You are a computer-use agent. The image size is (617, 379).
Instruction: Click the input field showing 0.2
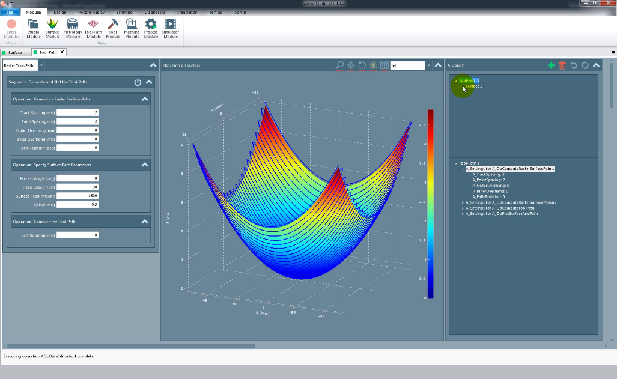[78, 204]
